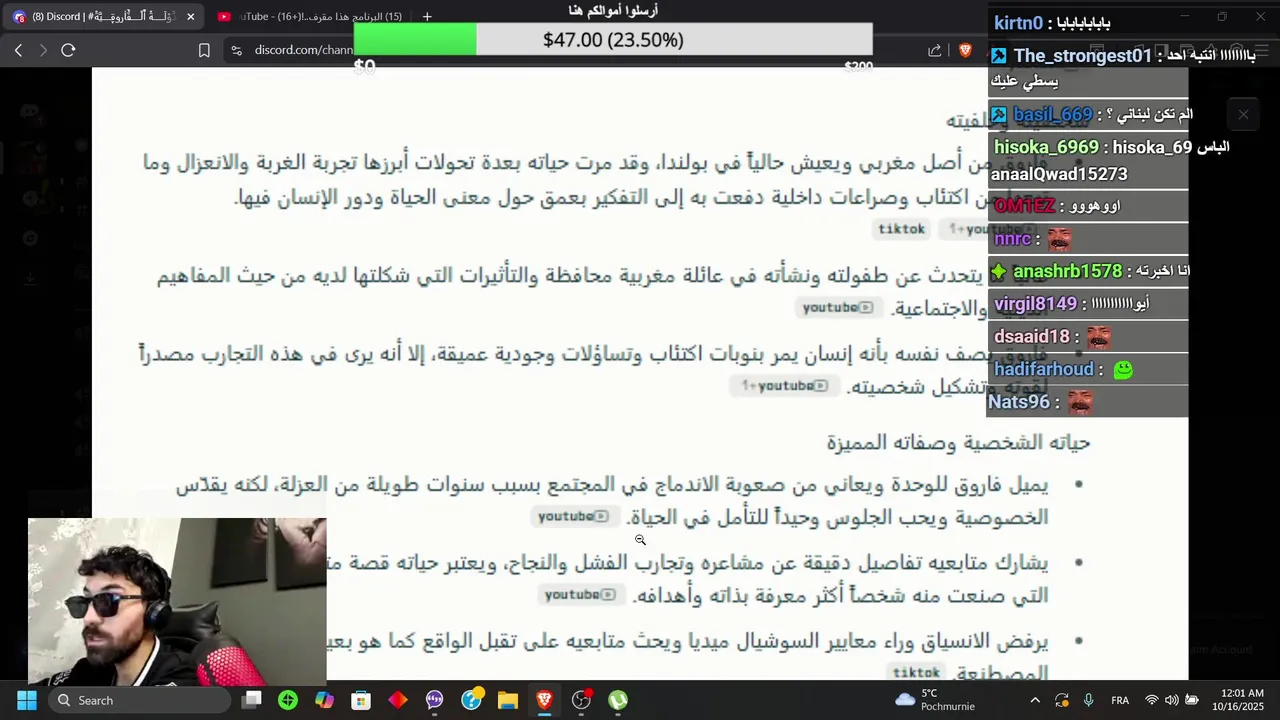Reload the Discord page

pos(68,50)
